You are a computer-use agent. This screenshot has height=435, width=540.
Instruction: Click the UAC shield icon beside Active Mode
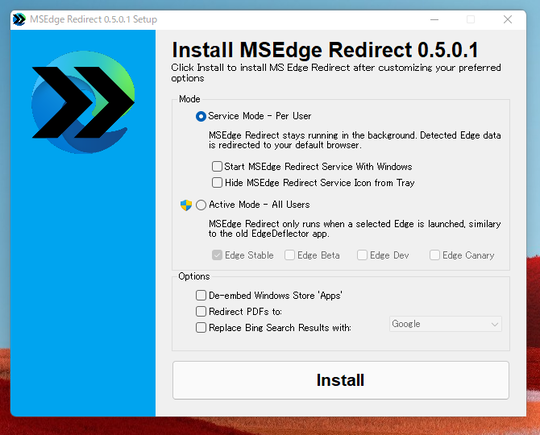point(186,205)
